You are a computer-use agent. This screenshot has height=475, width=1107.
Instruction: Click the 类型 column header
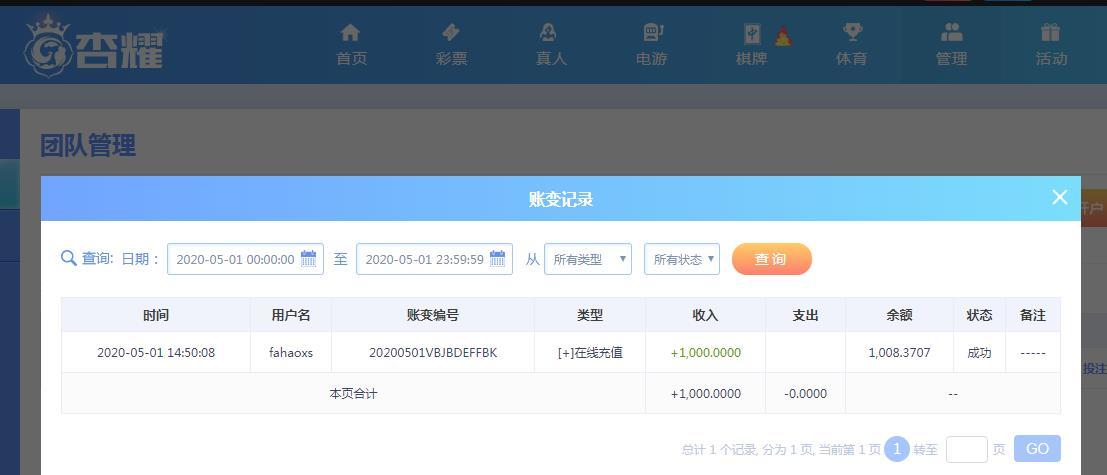click(x=590, y=315)
